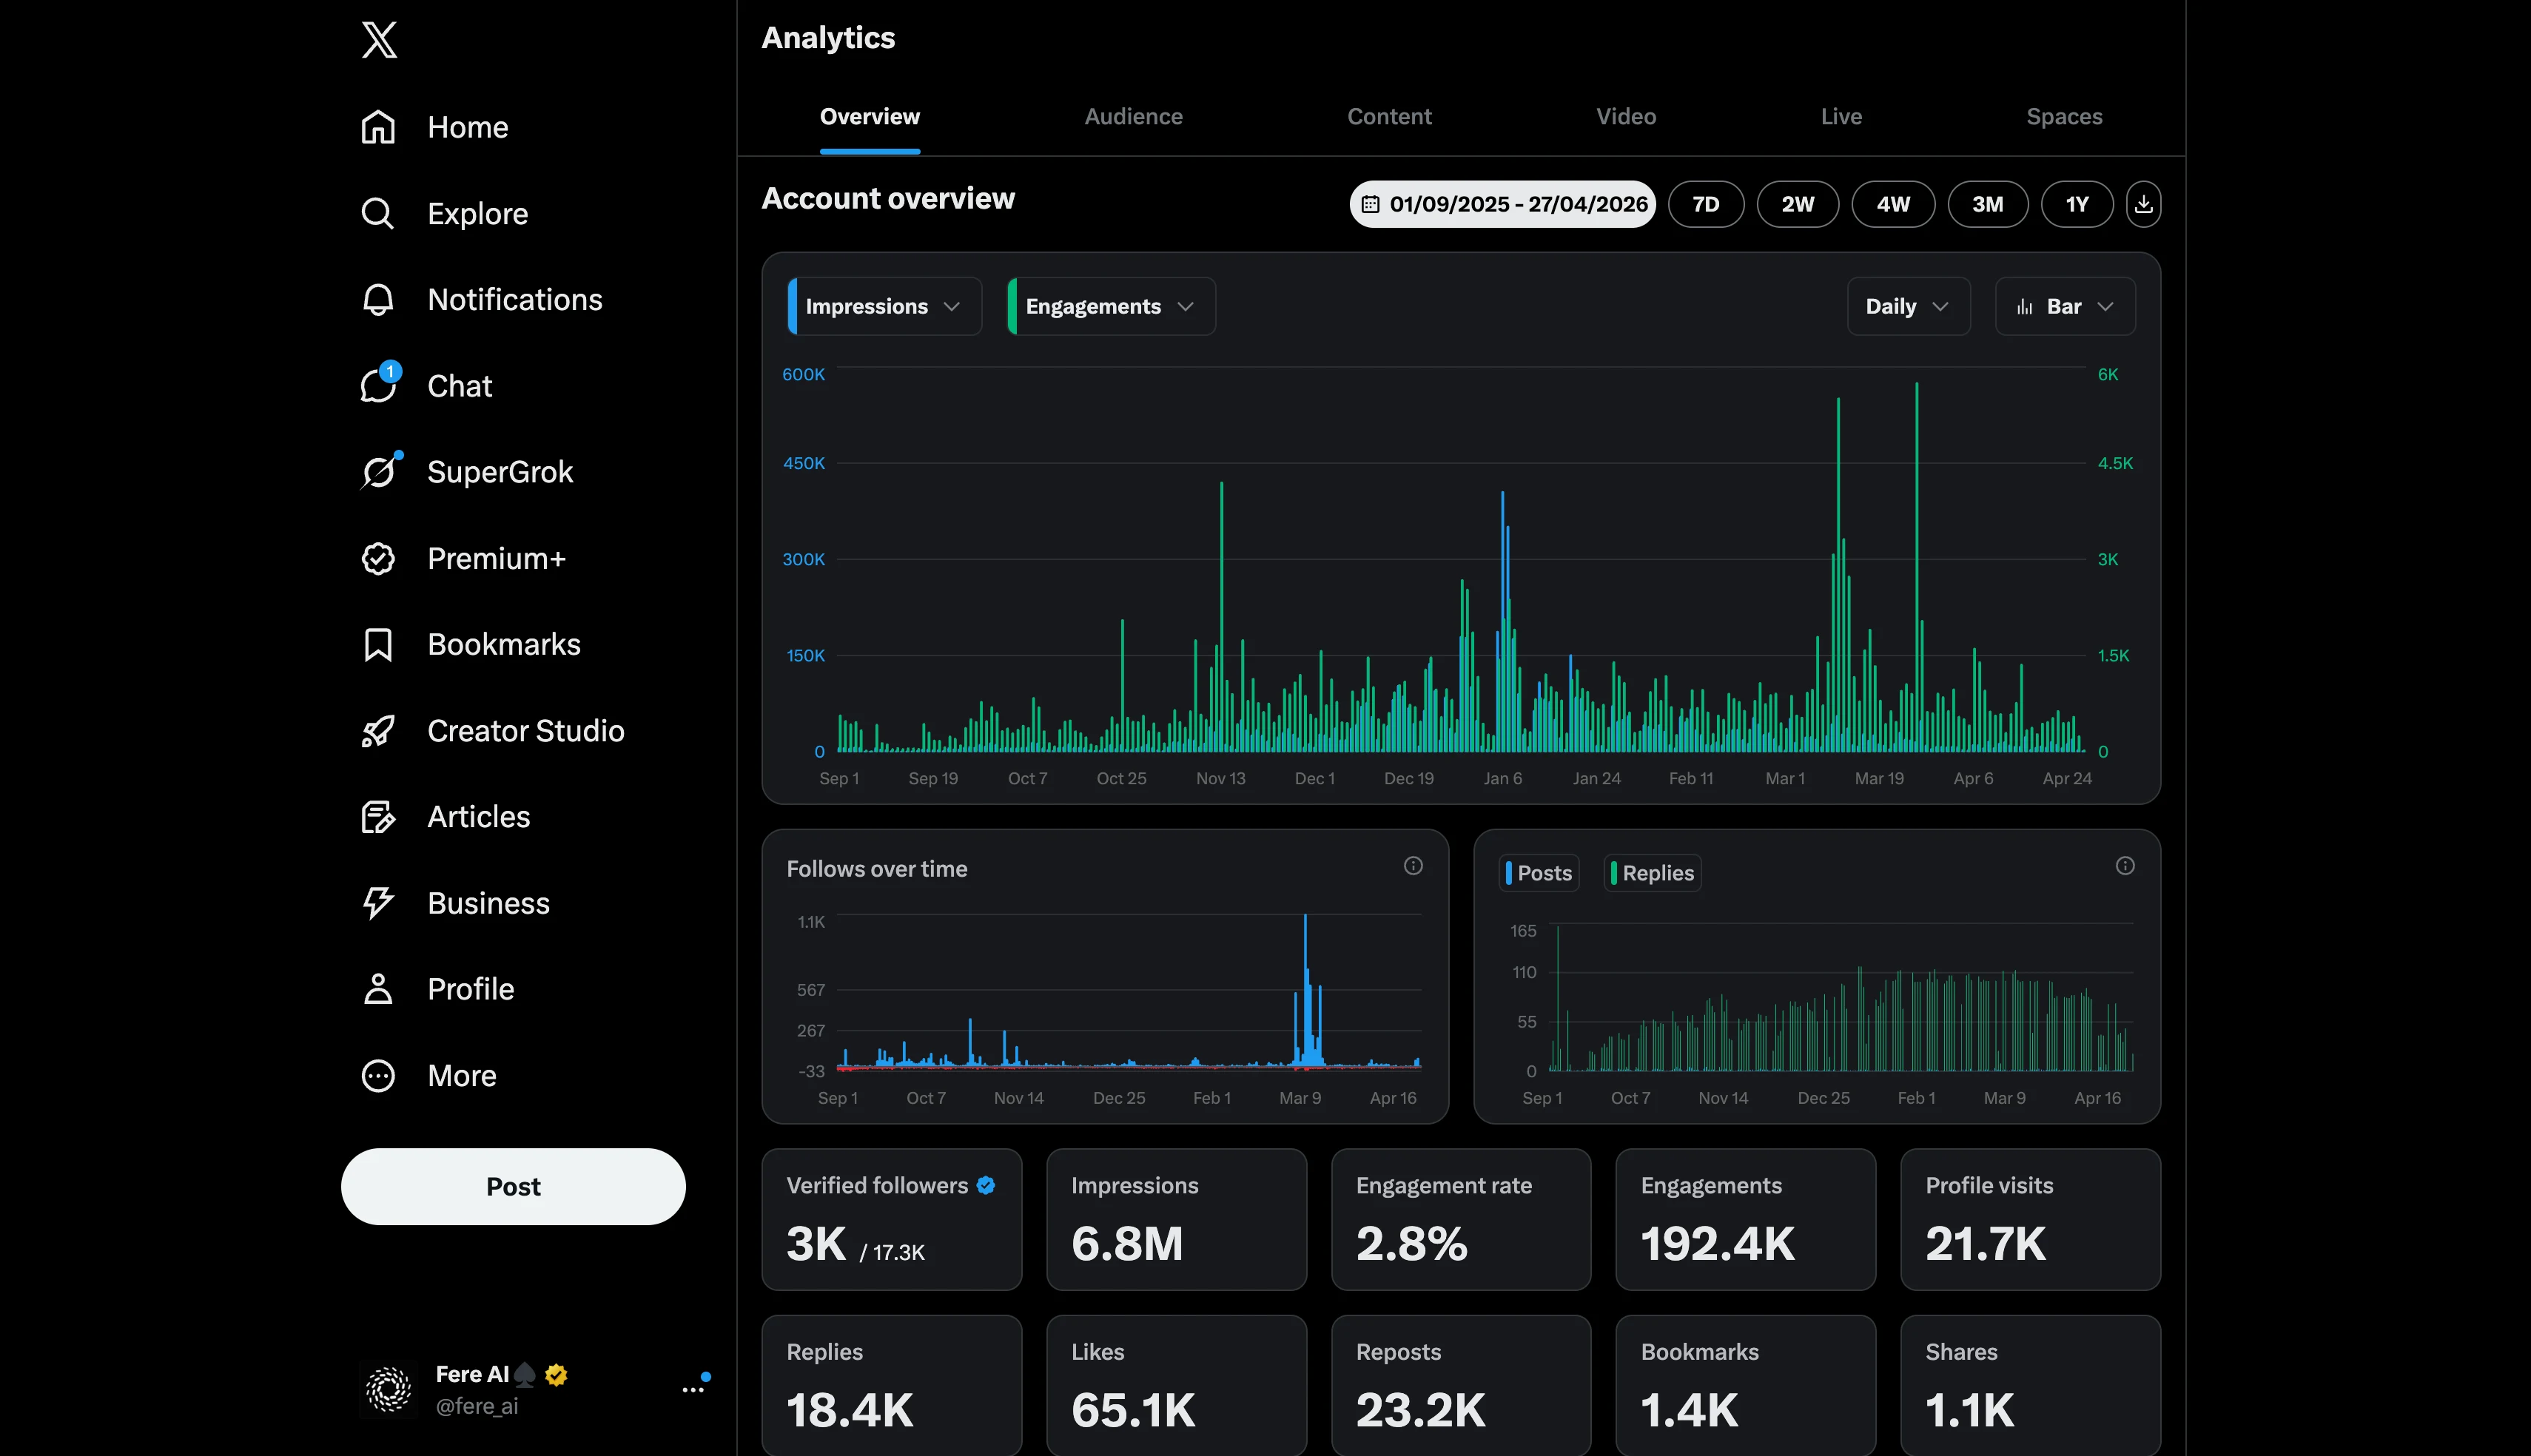Download analytics data with download icon
The height and width of the screenshot is (1456, 2531).
2143,204
